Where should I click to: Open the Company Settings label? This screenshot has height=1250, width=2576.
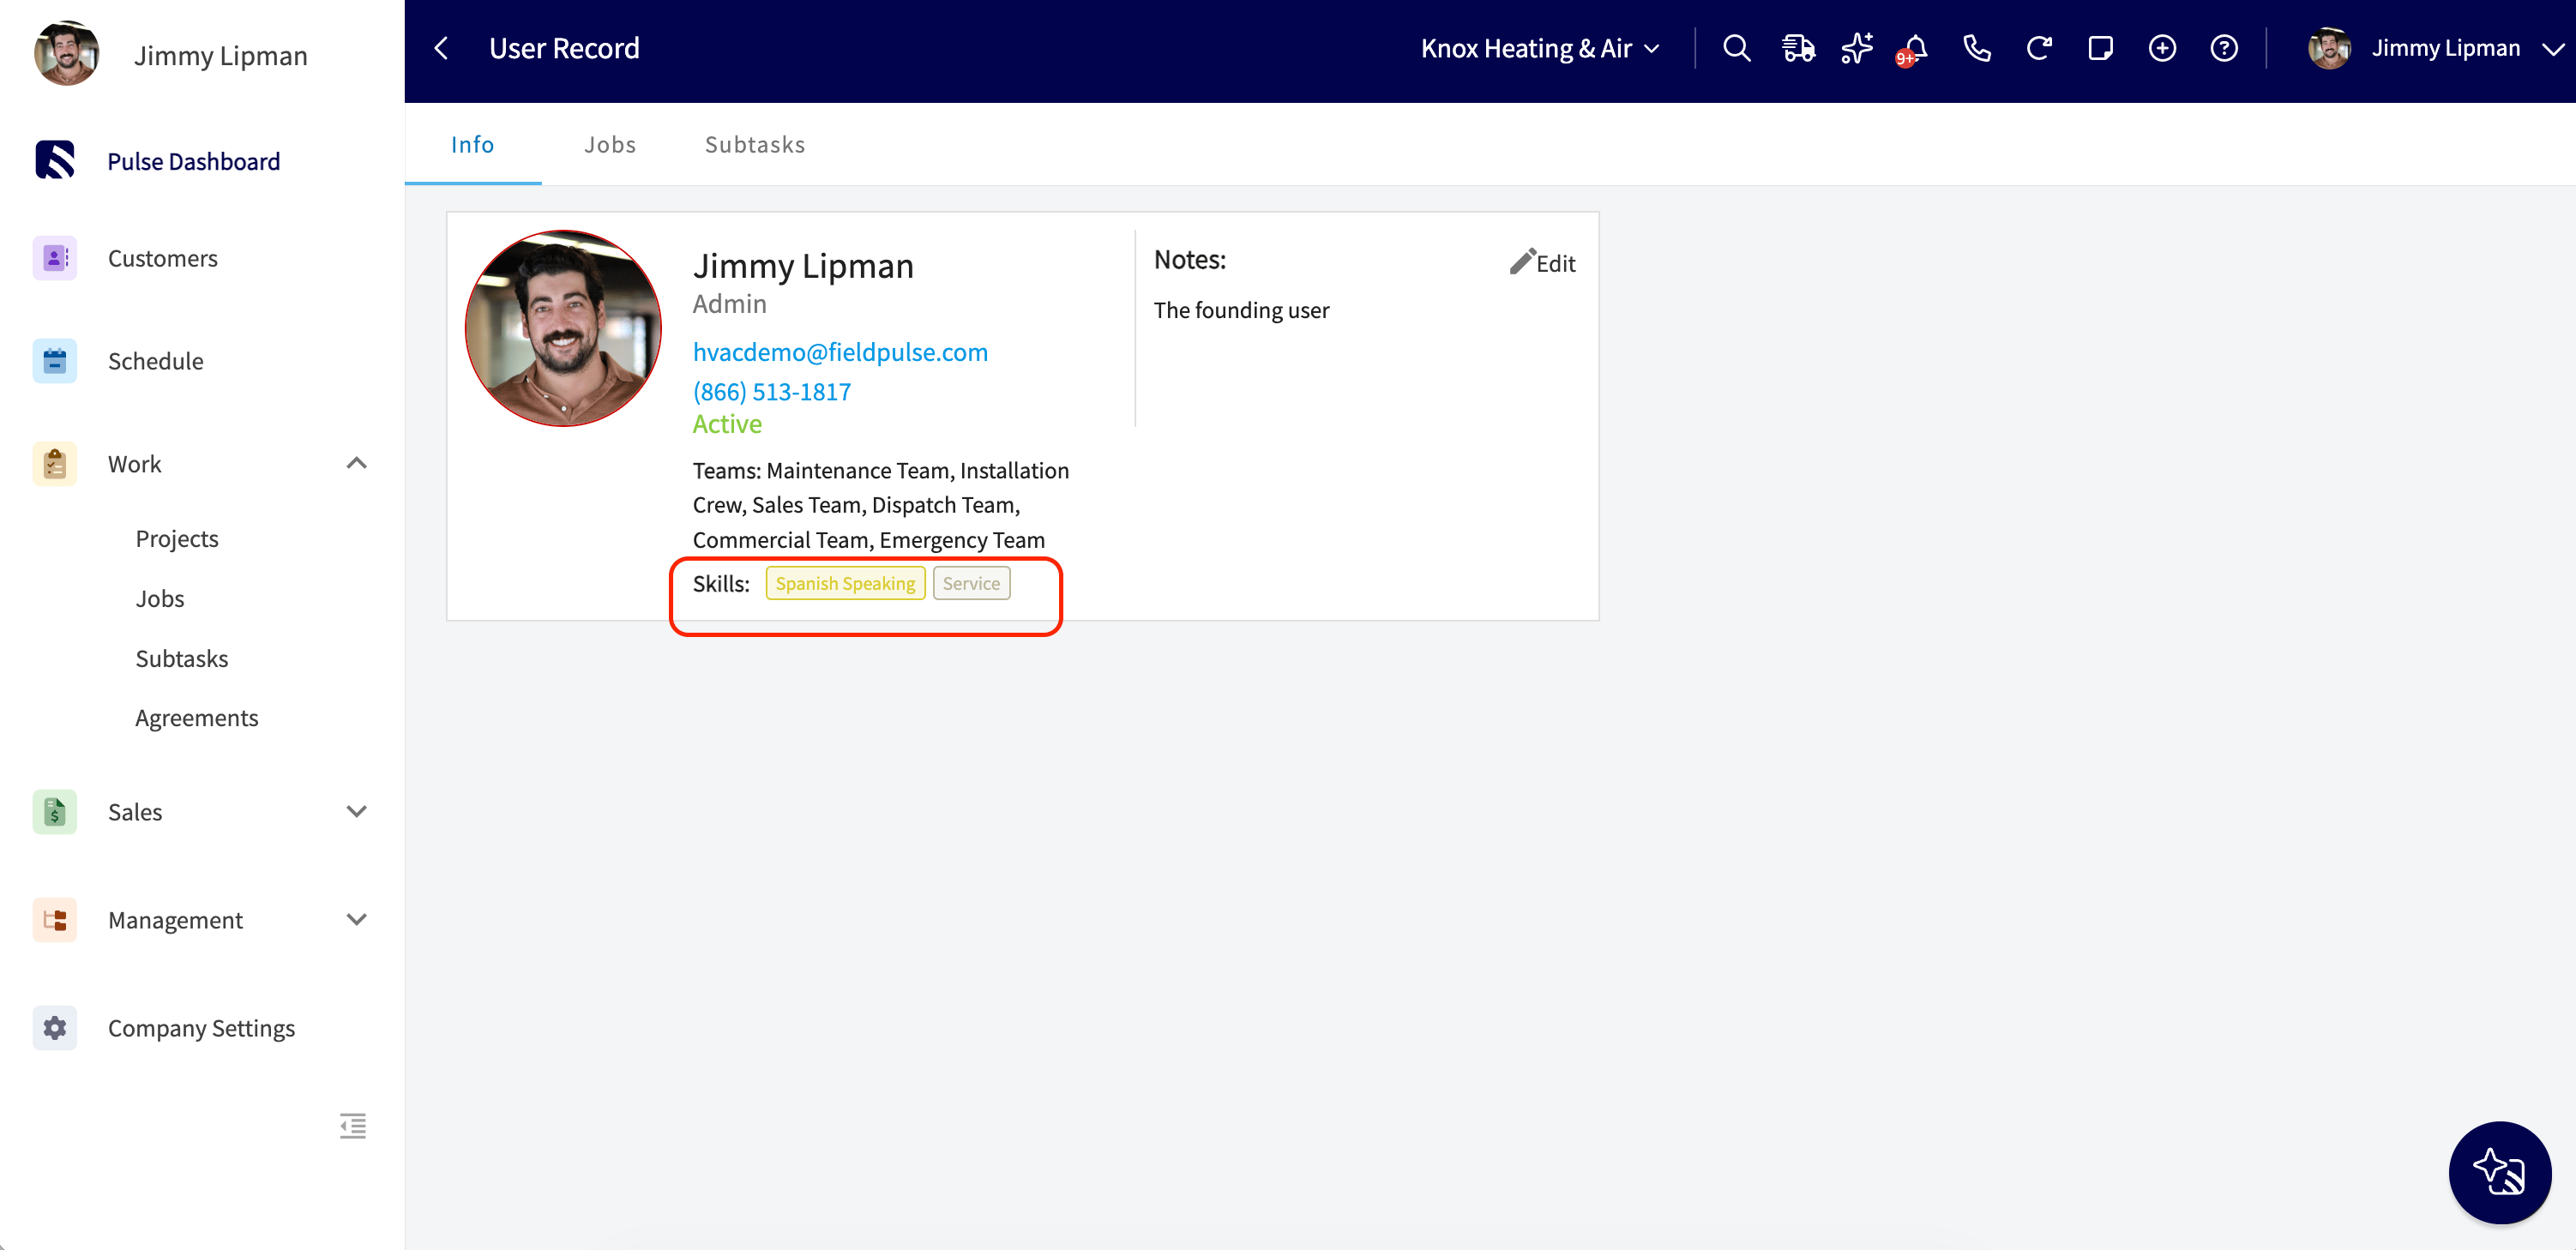[x=202, y=1028]
